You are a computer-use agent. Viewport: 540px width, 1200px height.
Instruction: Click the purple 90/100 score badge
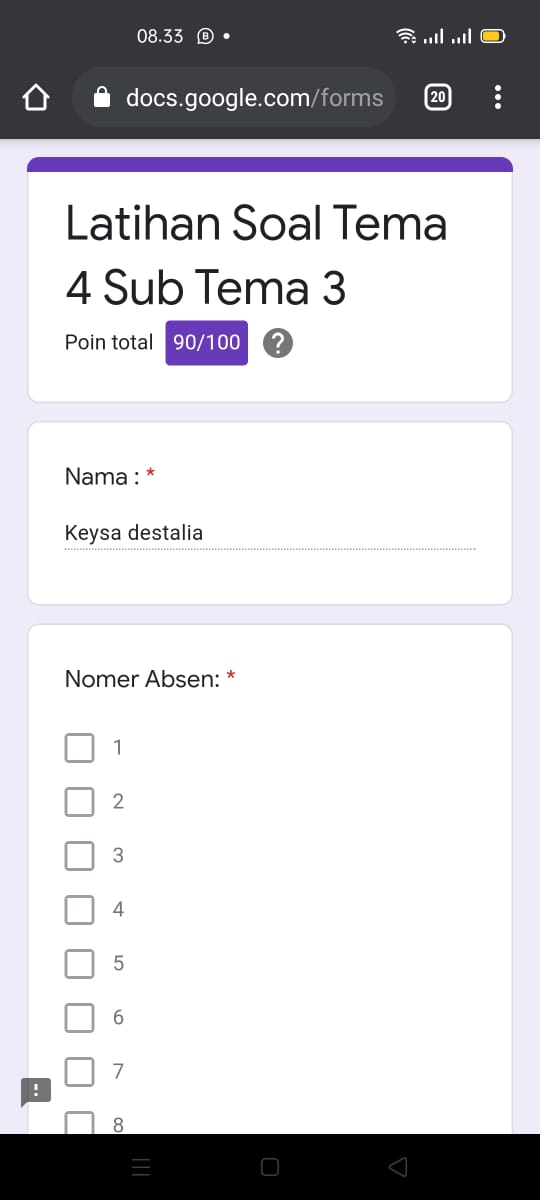[207, 343]
